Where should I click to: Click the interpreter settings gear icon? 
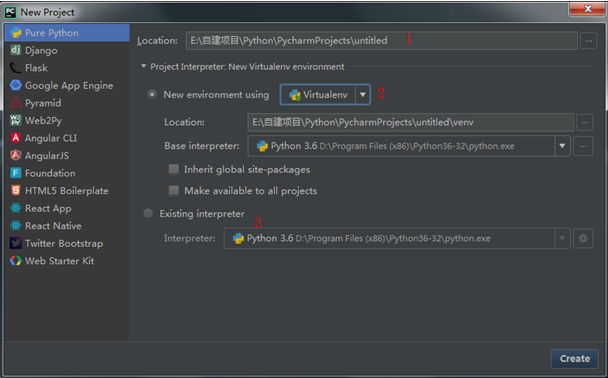pos(583,238)
